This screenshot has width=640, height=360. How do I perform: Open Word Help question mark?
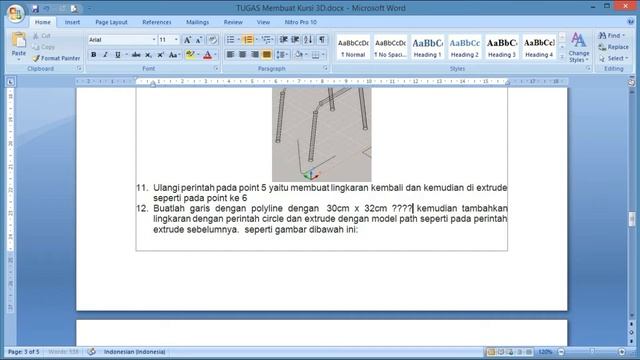pos(631,22)
